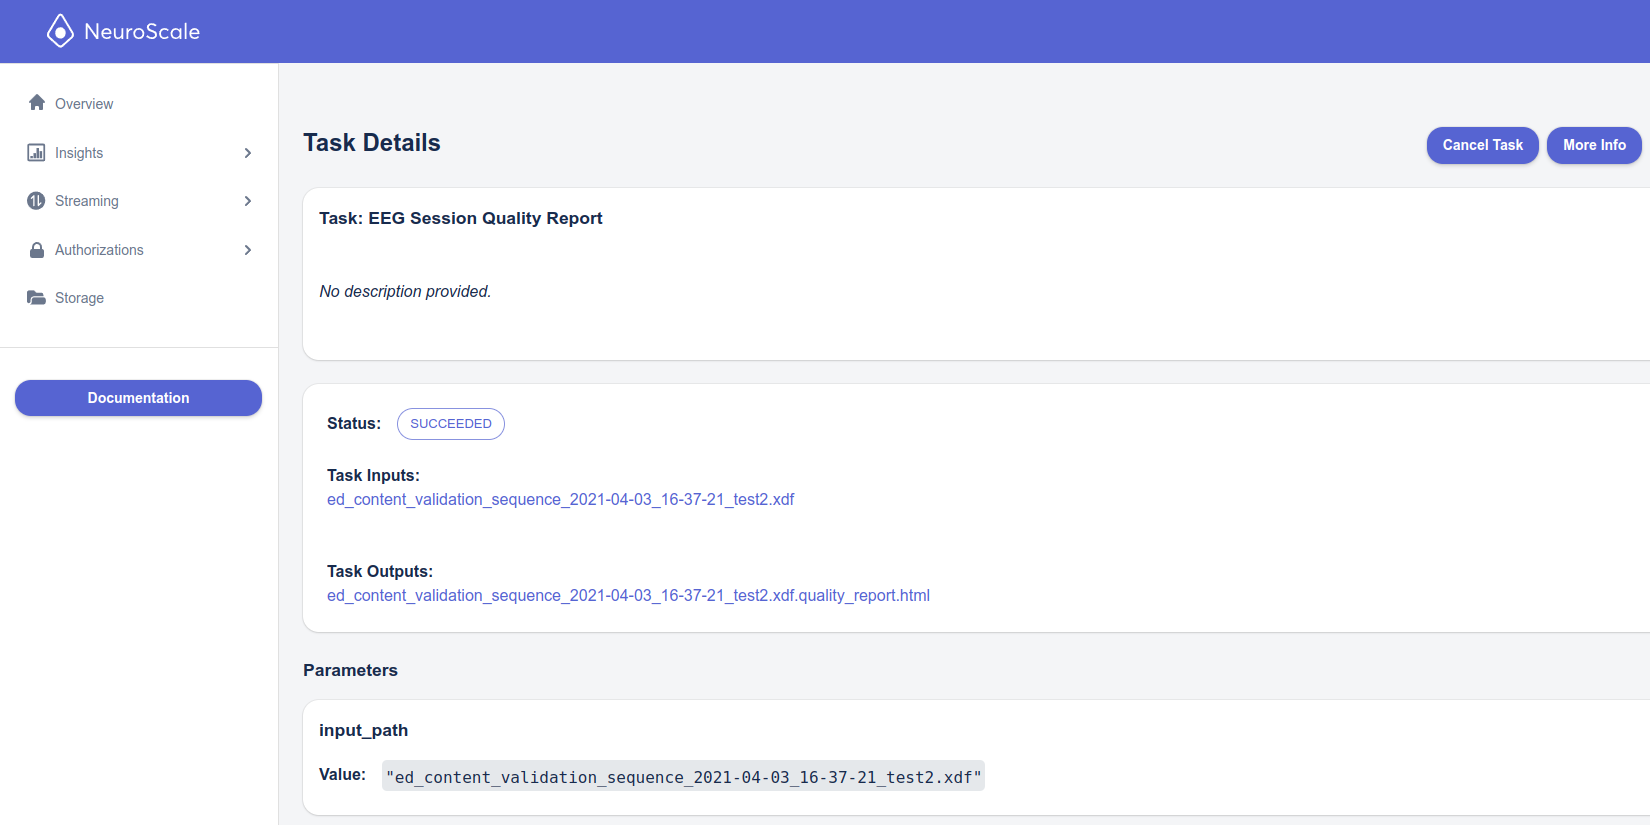This screenshot has height=825, width=1650.
Task: Open the task input .xdf file link
Action: pos(560,500)
